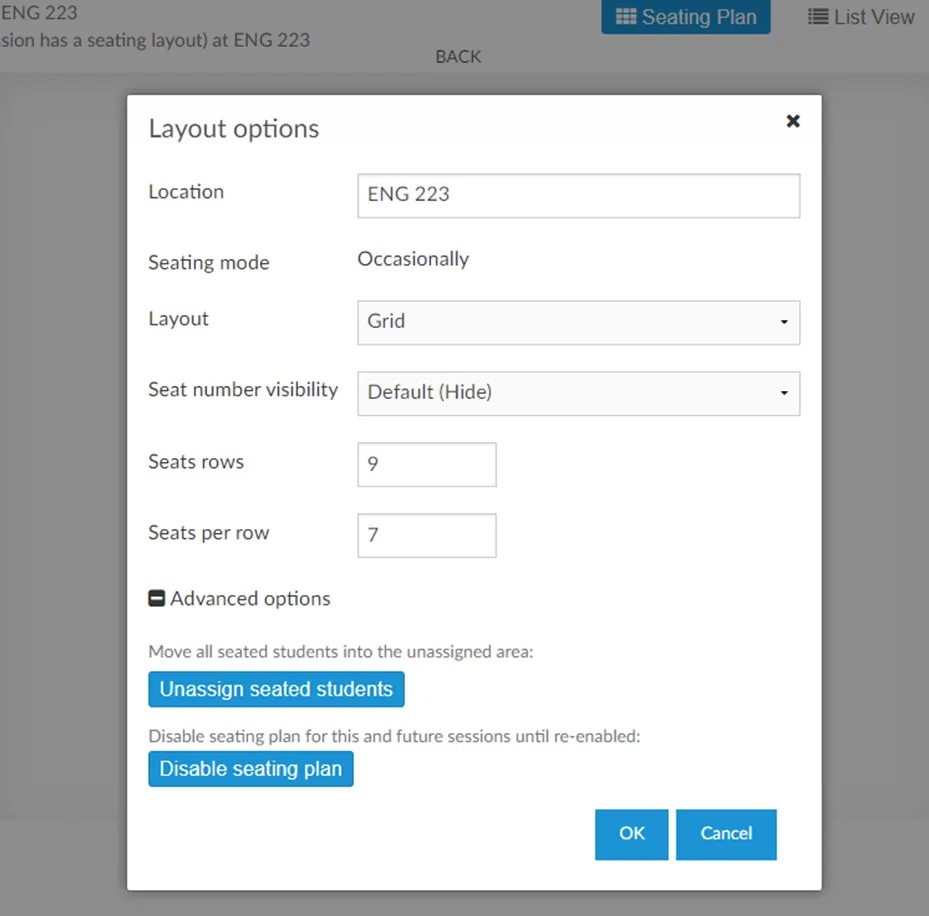Image resolution: width=929 pixels, height=916 pixels.
Task: Click the Seats rows label
Action: (196, 462)
